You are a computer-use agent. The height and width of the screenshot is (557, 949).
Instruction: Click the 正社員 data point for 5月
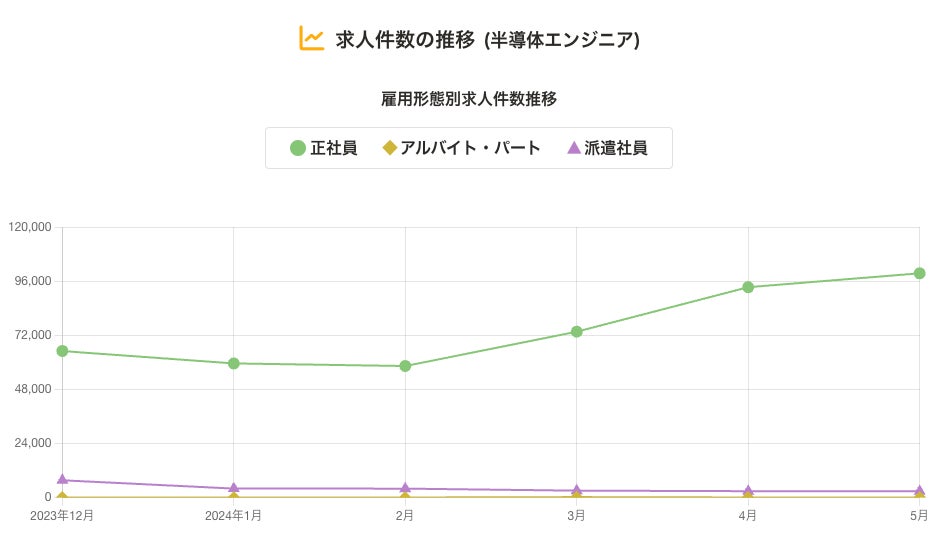click(919, 273)
